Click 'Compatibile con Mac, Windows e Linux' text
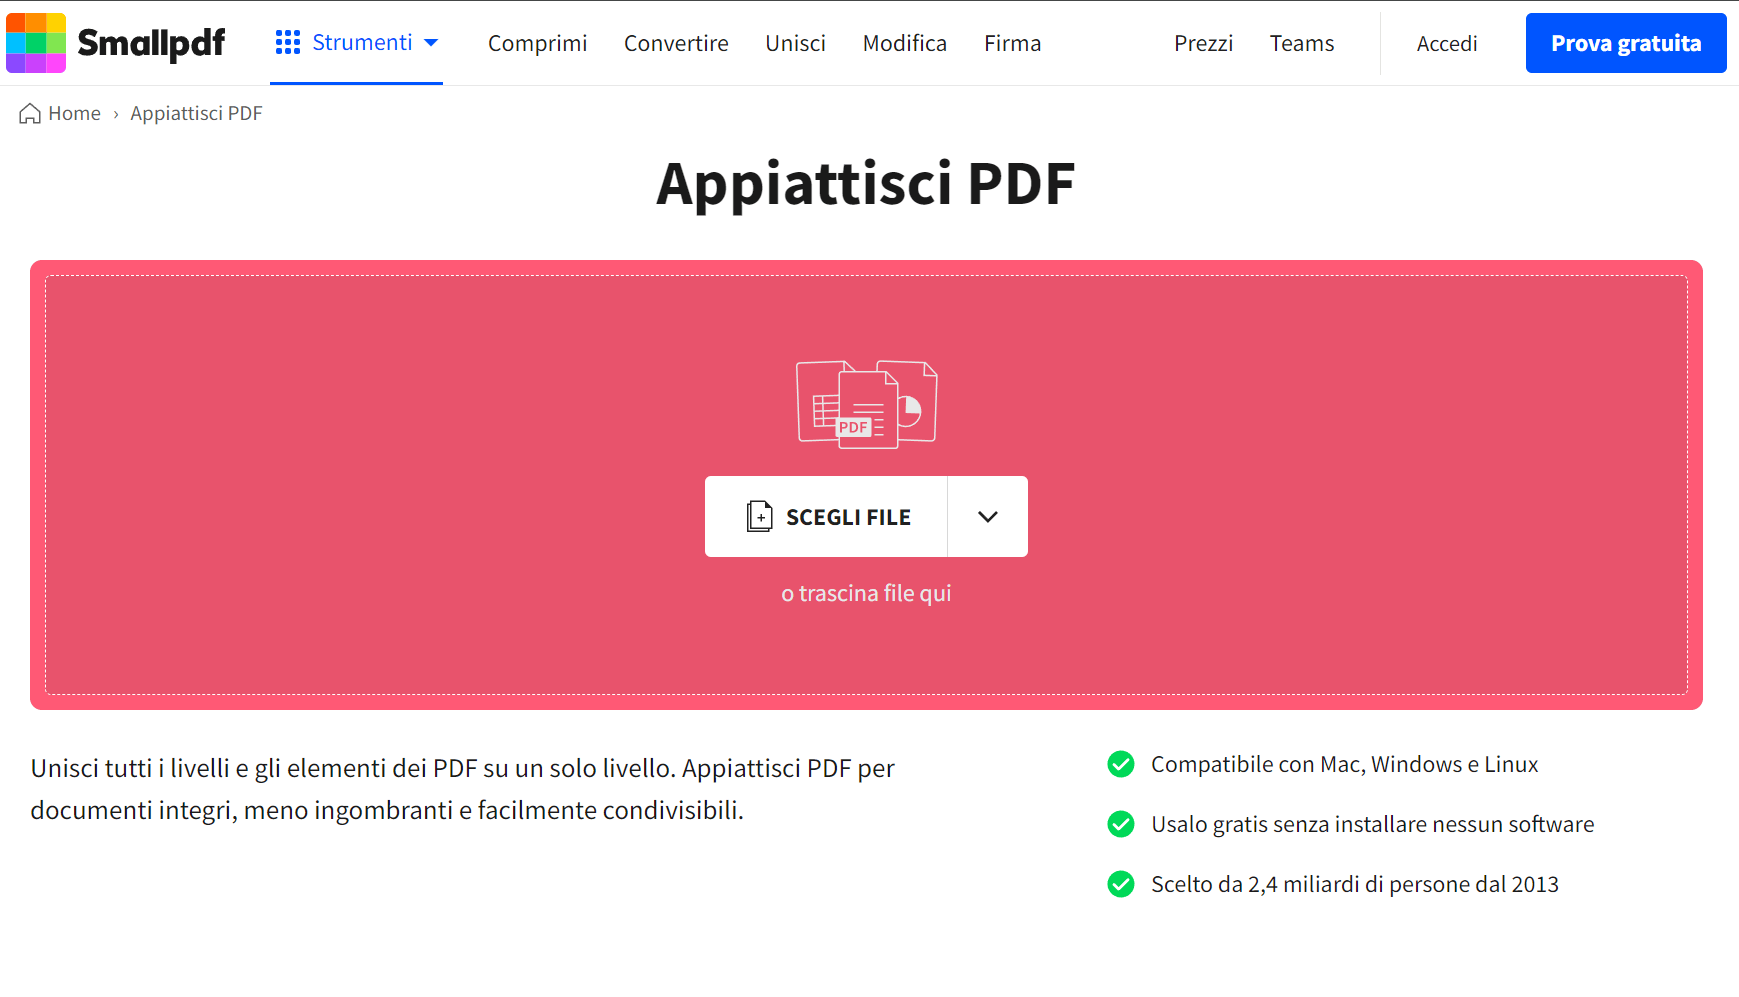 click(x=1345, y=764)
